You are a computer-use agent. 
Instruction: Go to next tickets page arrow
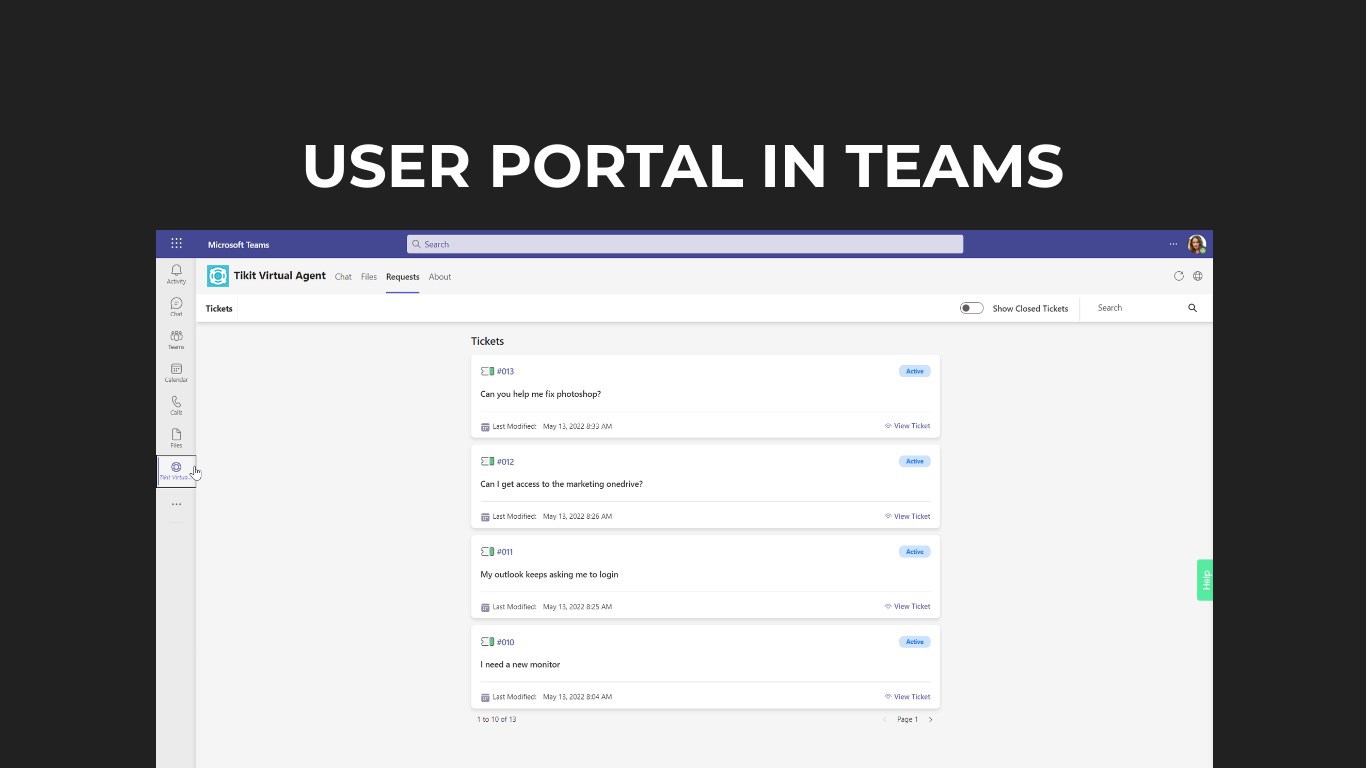click(930, 719)
